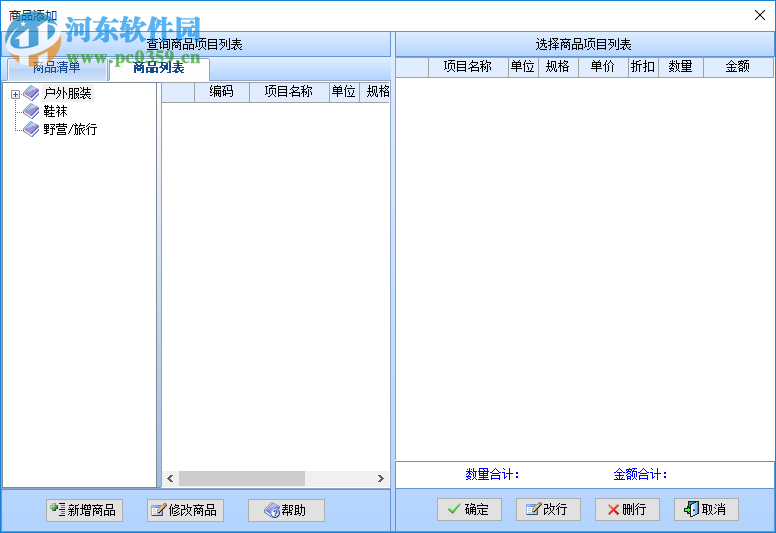
Task: Click the 改行 edit row button
Action: [548, 509]
